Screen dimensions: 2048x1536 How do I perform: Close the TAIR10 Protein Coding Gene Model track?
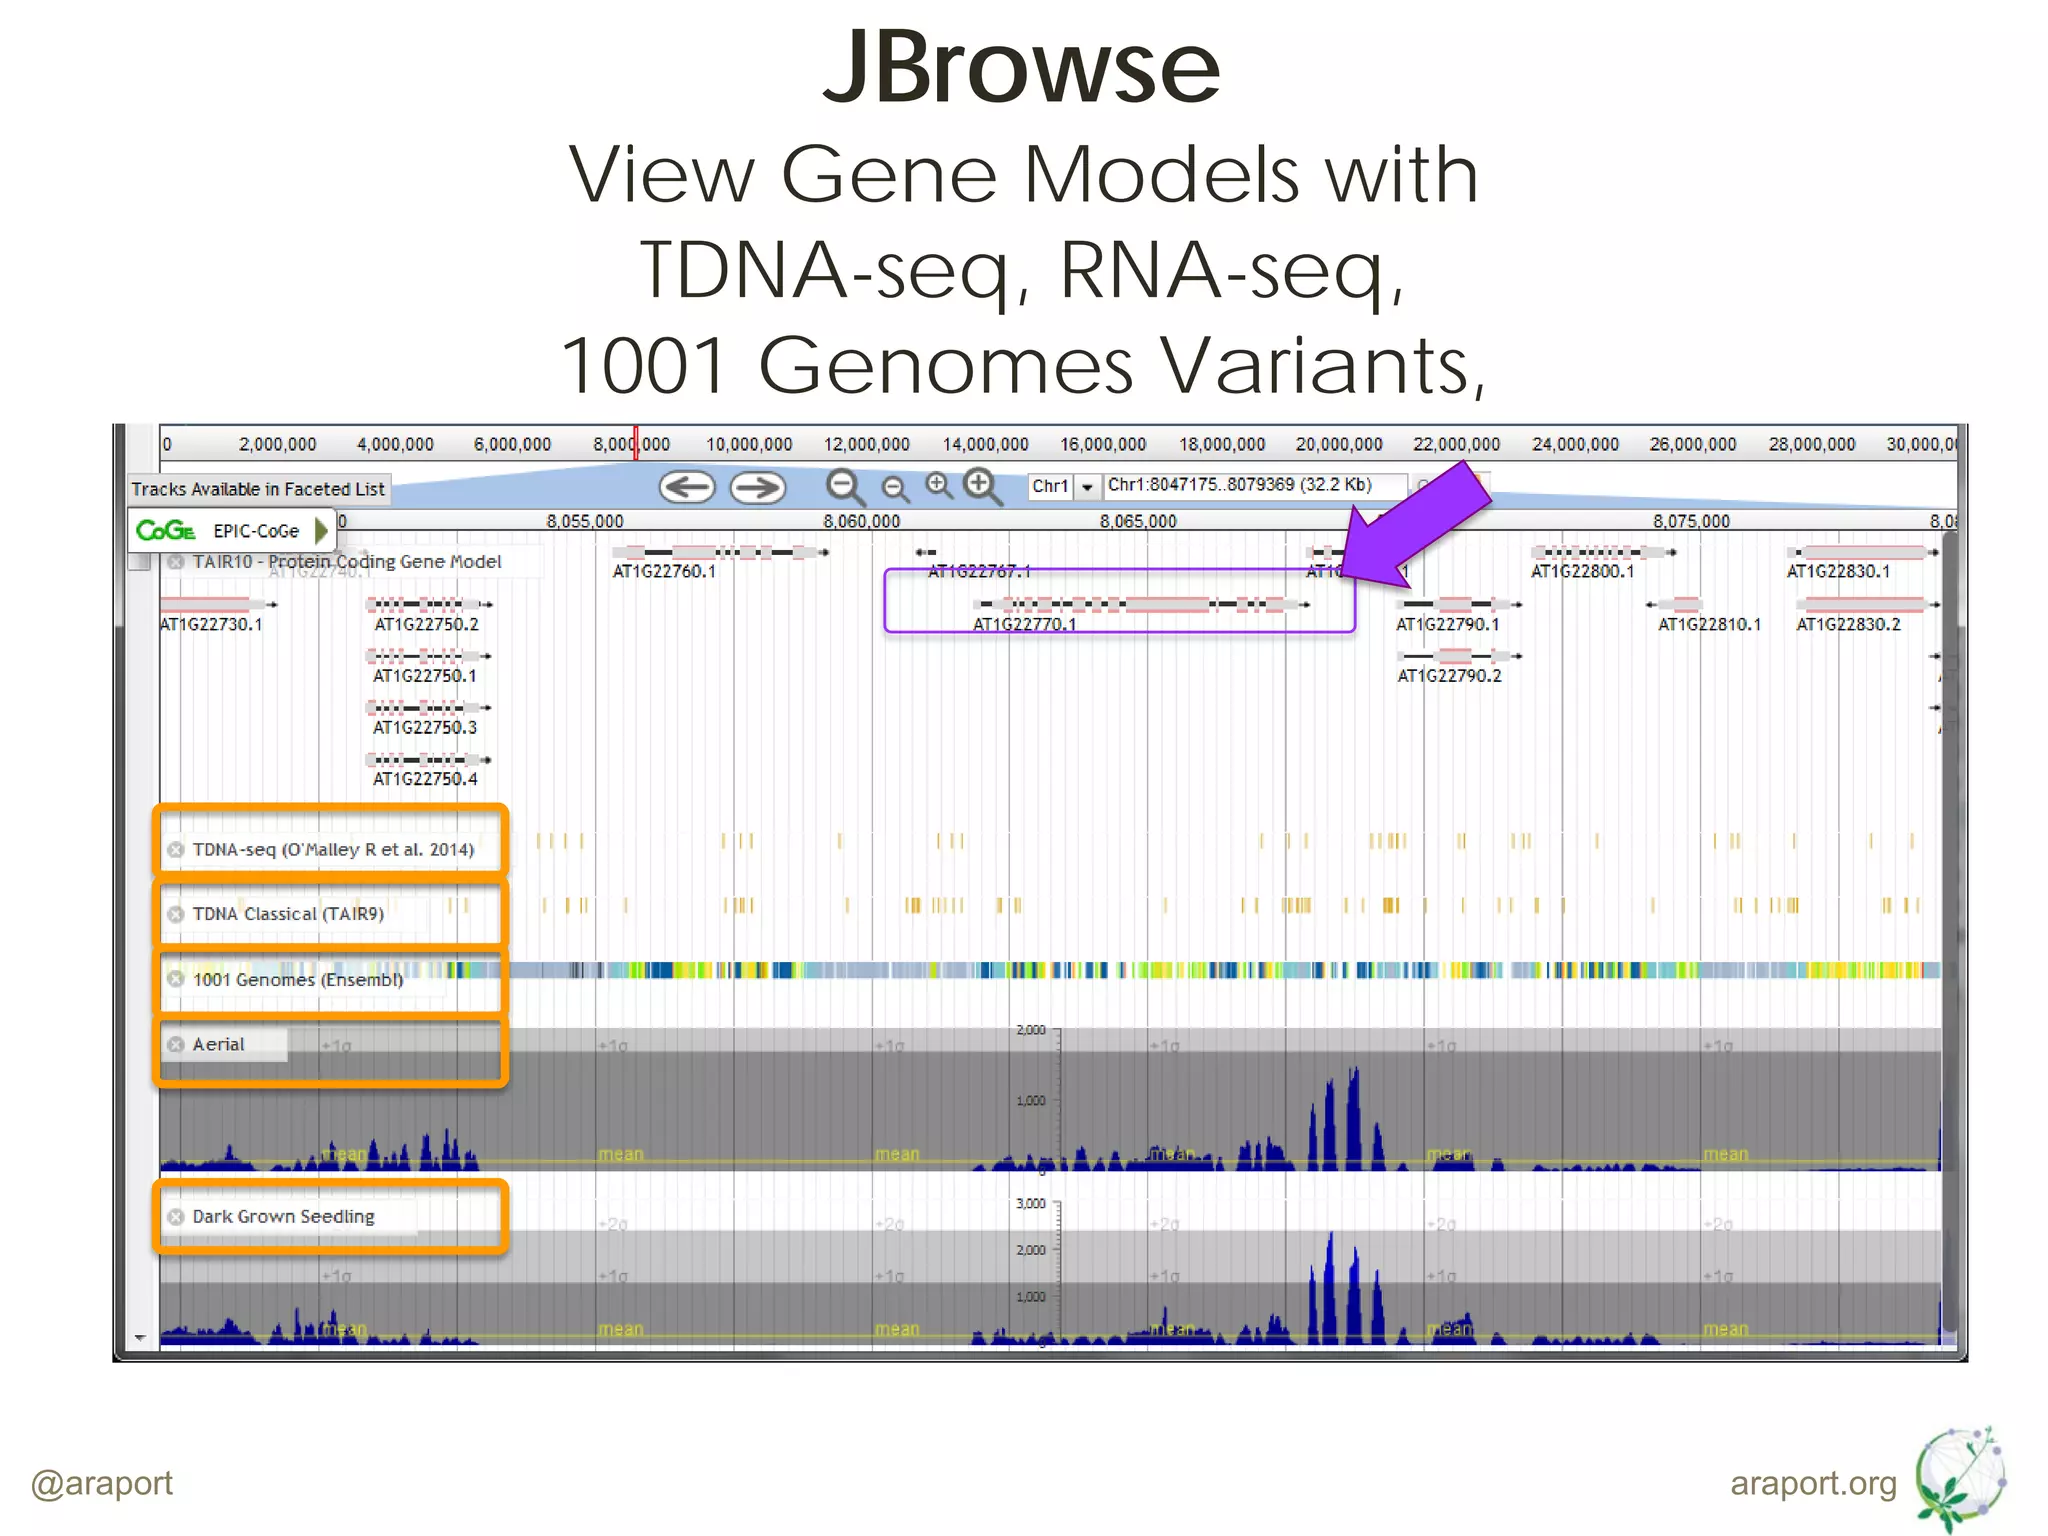tap(176, 562)
